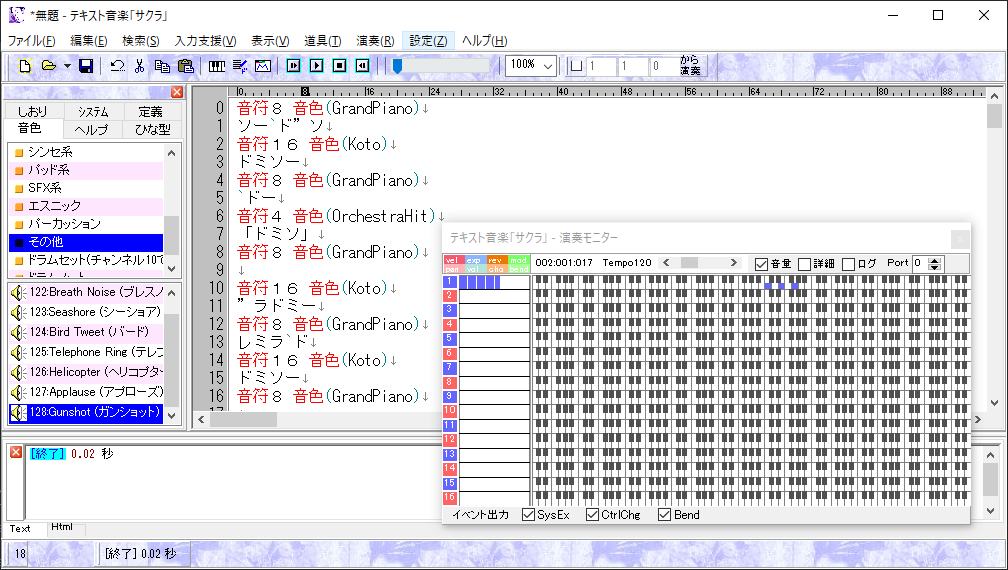This screenshot has width=1008, height=570.
Task: Close the 演奏モニター window
Action: click(960, 239)
